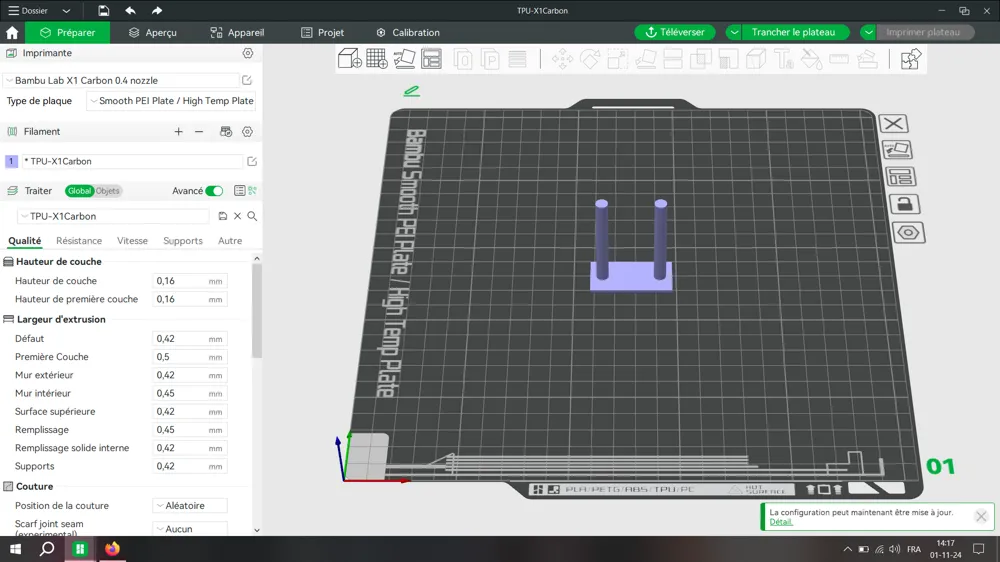This screenshot has width=1000, height=562.
Task: Switch process scope to Objets
Action: [108, 191]
